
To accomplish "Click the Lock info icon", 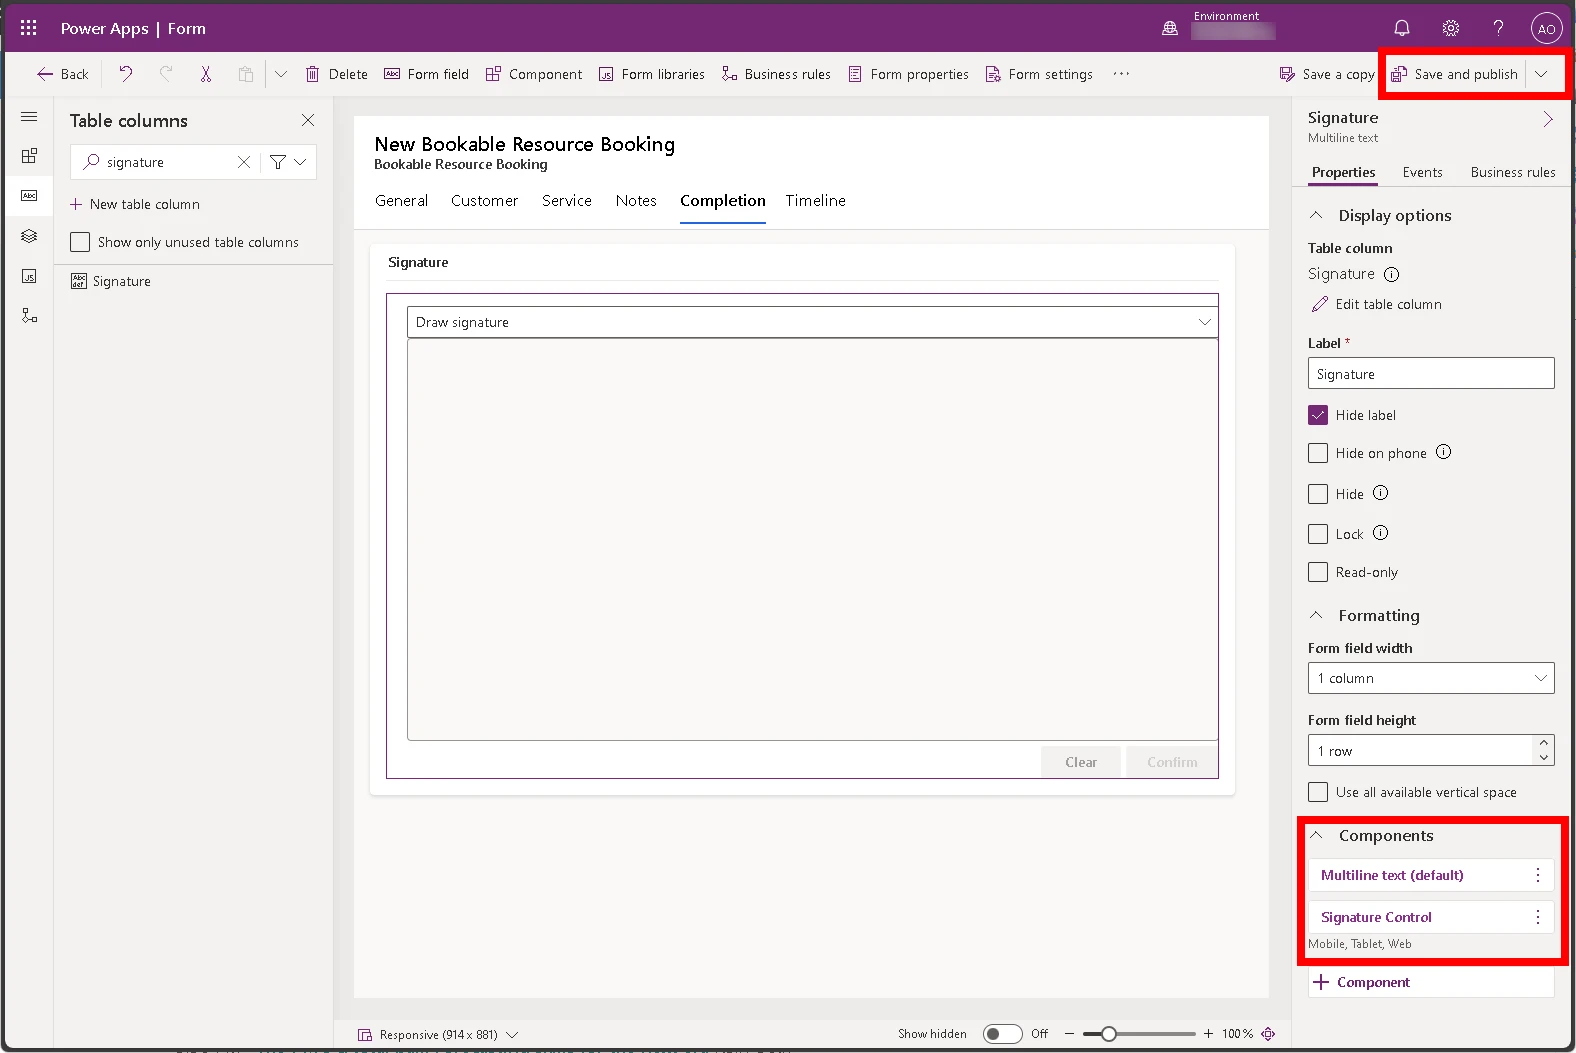I will [x=1380, y=533].
